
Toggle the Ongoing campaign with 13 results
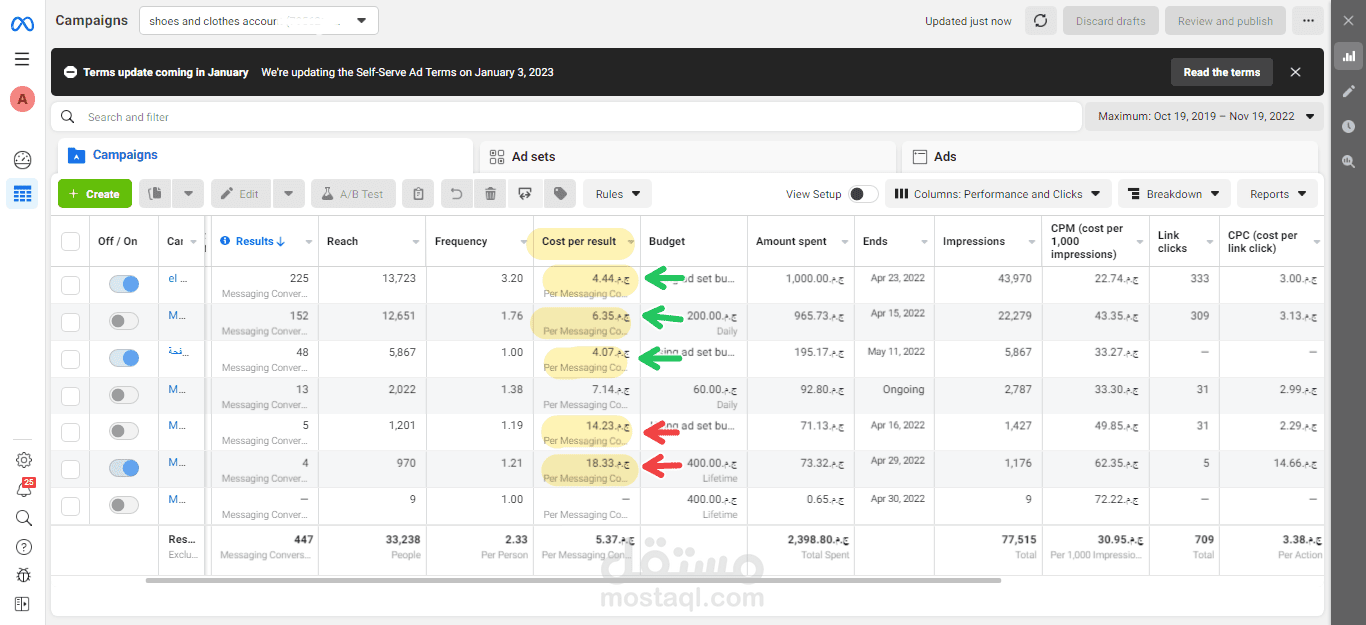[x=124, y=395]
